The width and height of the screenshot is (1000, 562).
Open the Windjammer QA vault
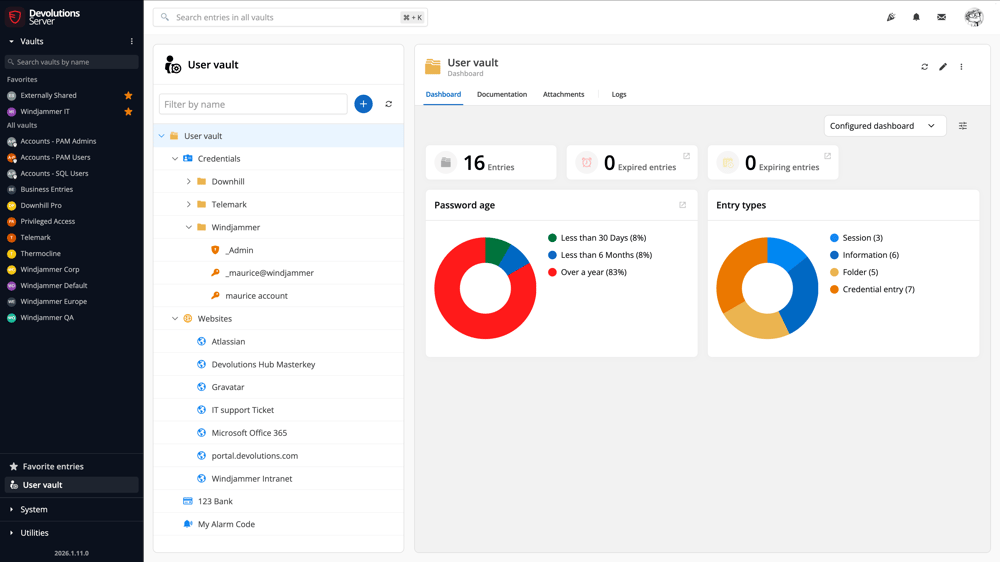tap(47, 318)
